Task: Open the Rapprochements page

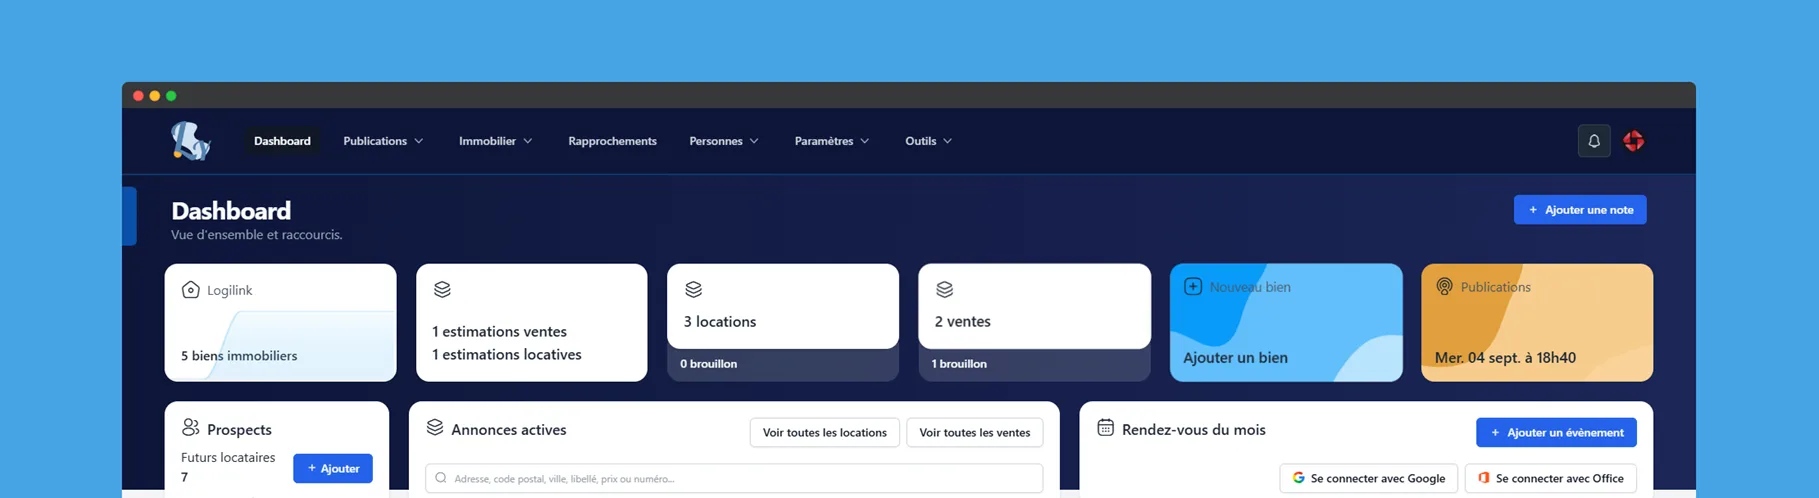Action: (x=612, y=141)
